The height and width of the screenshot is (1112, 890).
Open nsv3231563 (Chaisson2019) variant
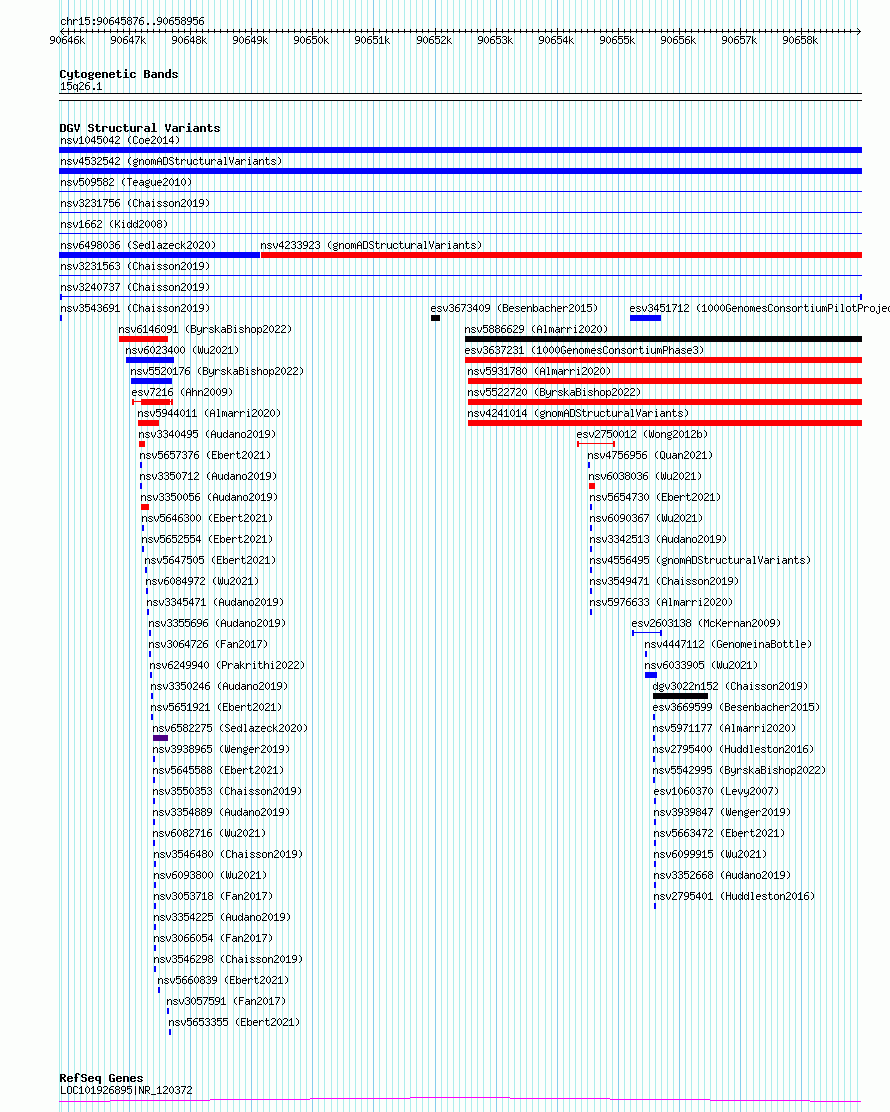point(135,267)
